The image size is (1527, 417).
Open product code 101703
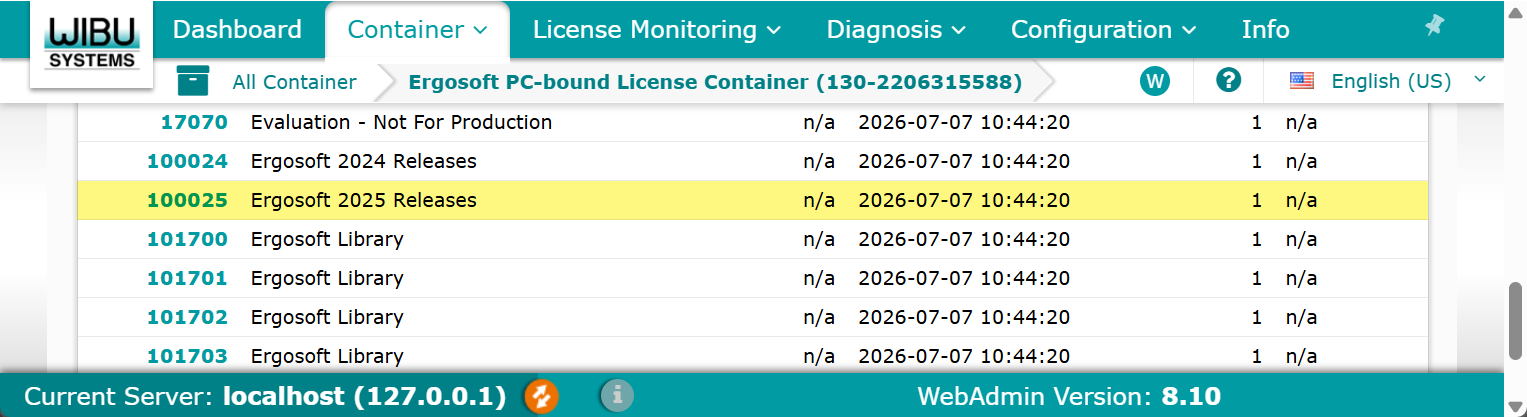coord(187,356)
